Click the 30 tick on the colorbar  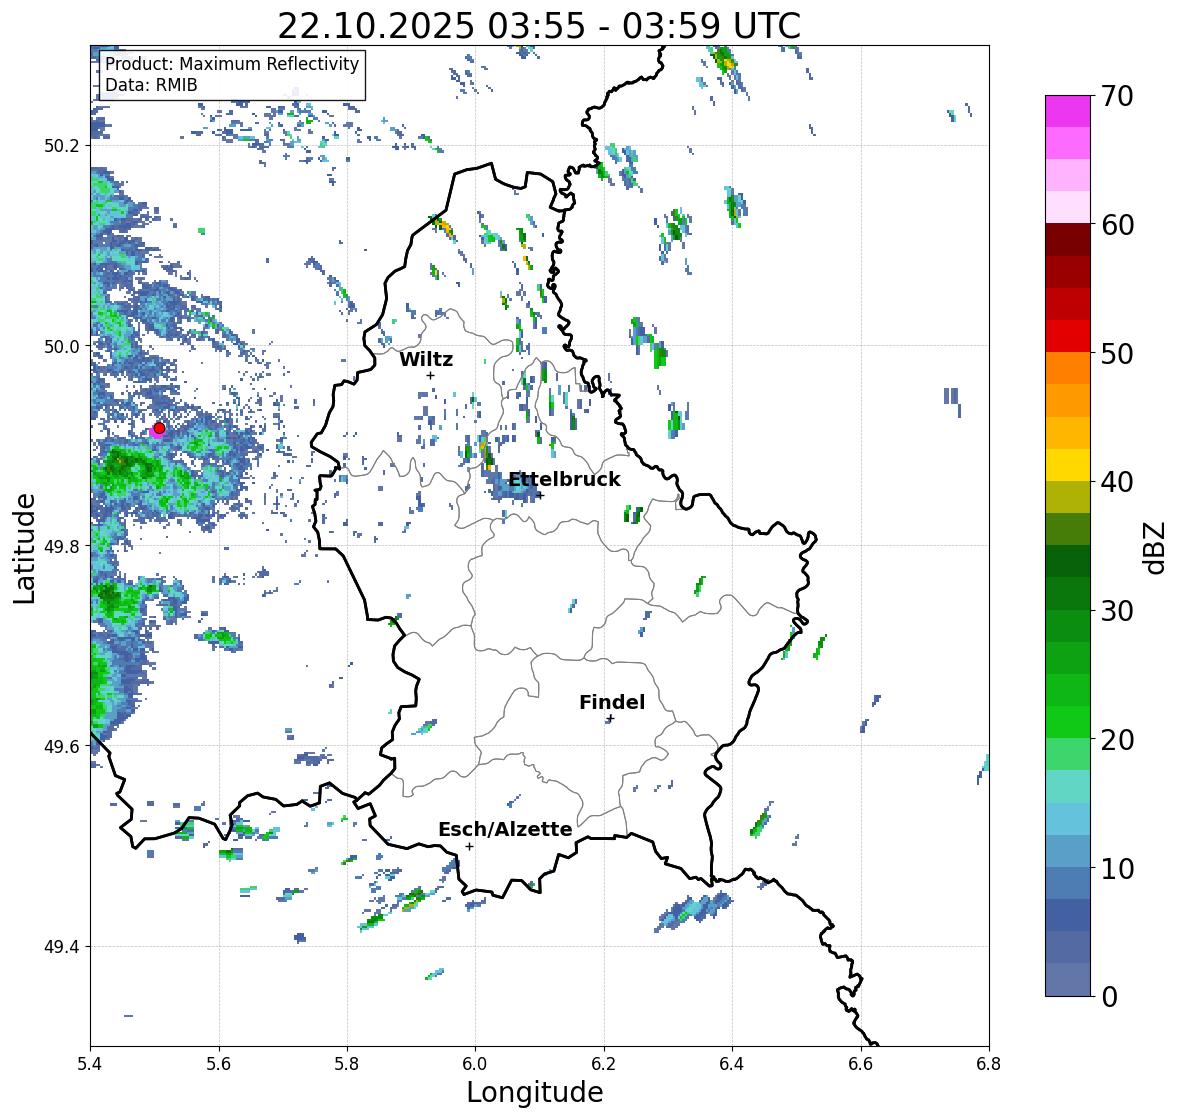coord(1117,610)
